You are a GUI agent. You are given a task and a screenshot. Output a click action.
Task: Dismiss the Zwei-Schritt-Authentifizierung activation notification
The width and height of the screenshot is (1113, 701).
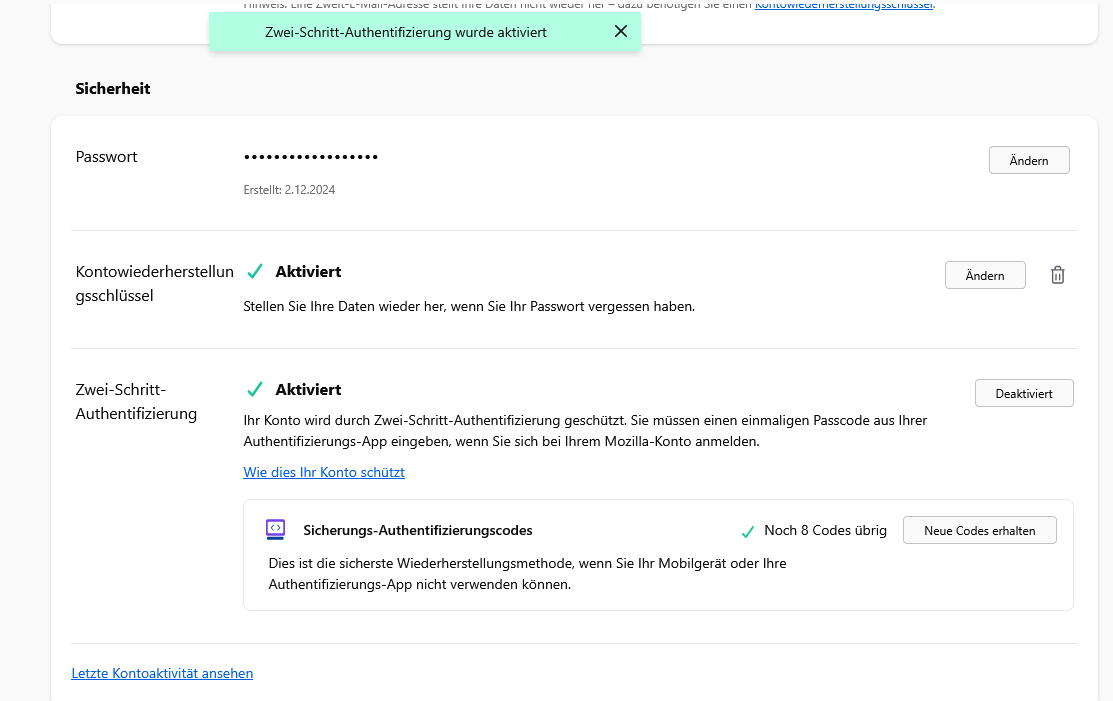coord(621,32)
